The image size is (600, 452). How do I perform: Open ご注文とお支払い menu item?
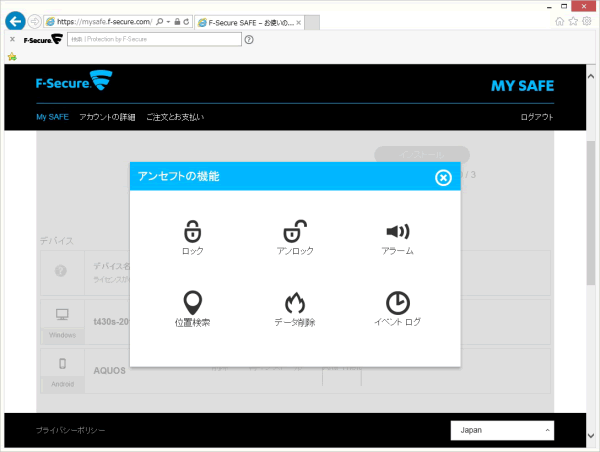175,117
